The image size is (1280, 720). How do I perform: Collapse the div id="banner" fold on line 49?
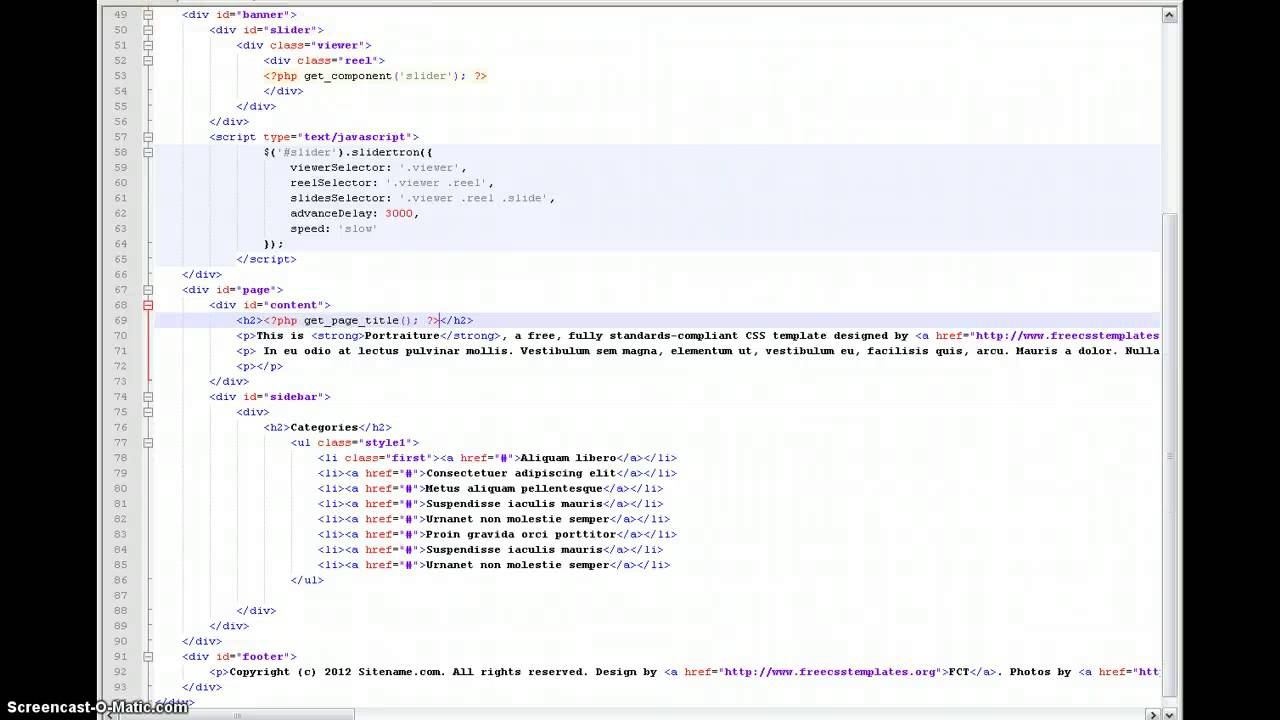(148, 15)
